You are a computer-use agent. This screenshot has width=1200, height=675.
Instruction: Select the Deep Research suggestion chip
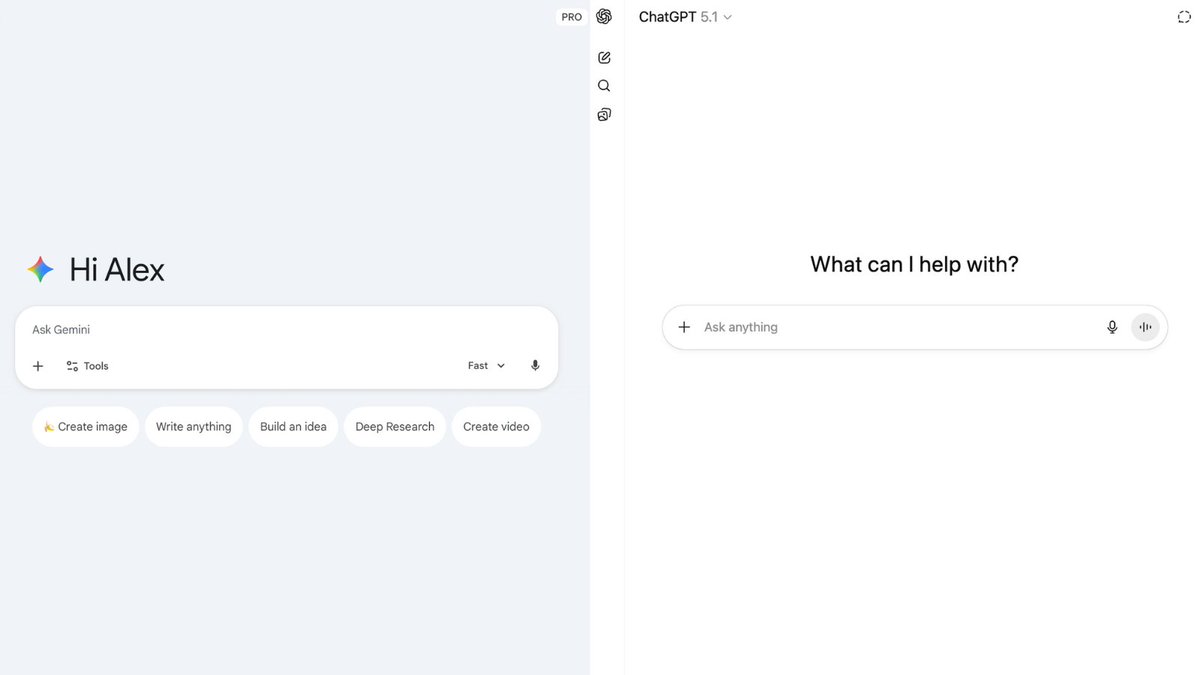pos(395,427)
